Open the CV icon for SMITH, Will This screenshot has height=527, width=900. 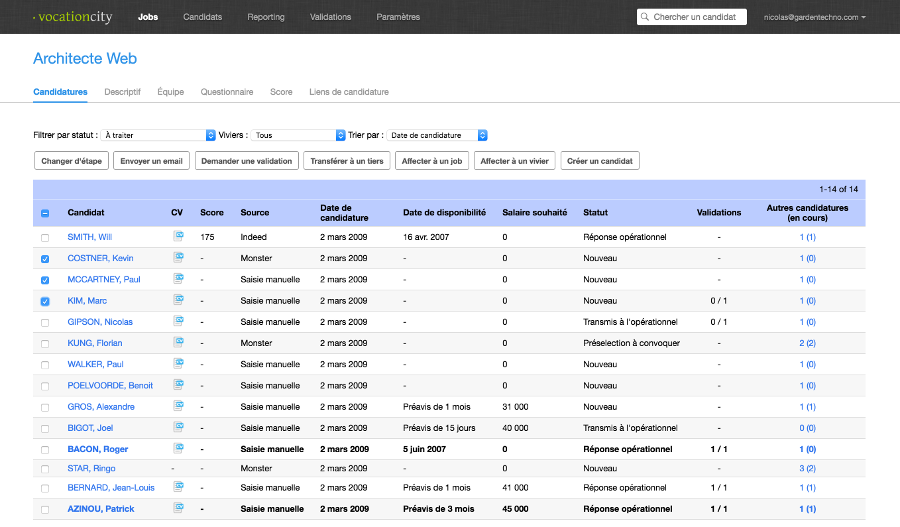(x=178, y=237)
